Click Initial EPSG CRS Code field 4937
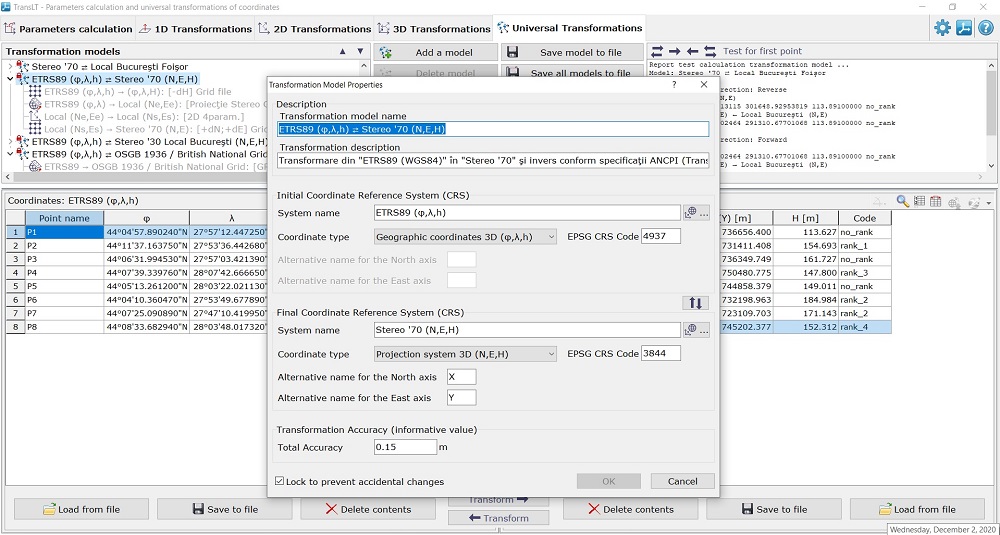This screenshot has width=1000, height=535. coord(661,237)
